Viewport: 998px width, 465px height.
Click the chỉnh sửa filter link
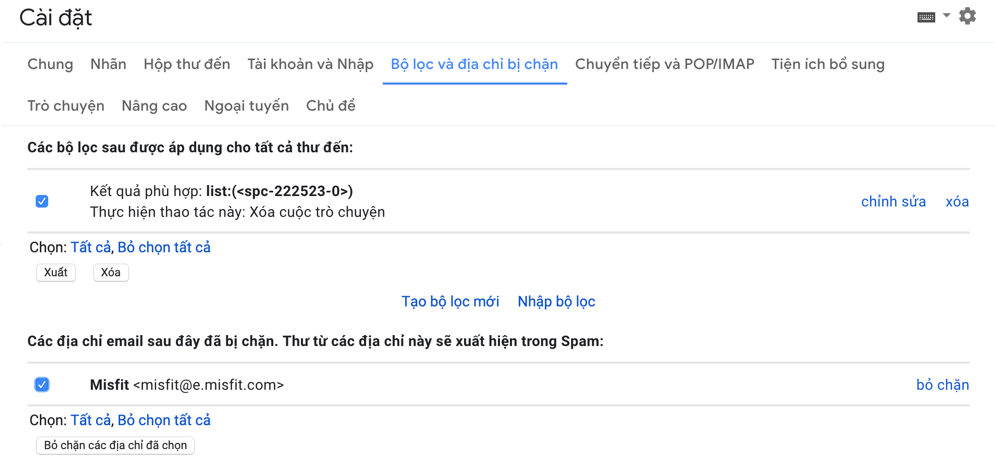893,201
